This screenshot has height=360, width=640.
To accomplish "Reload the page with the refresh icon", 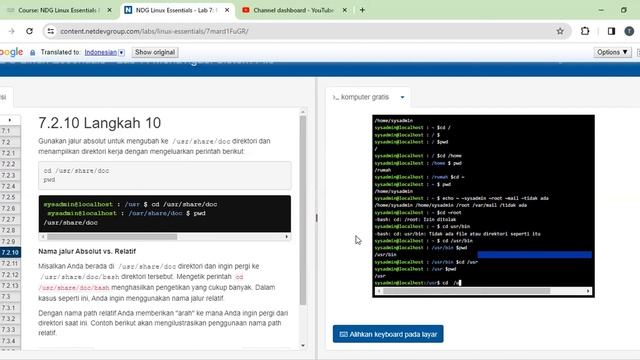I will coord(29,31).
